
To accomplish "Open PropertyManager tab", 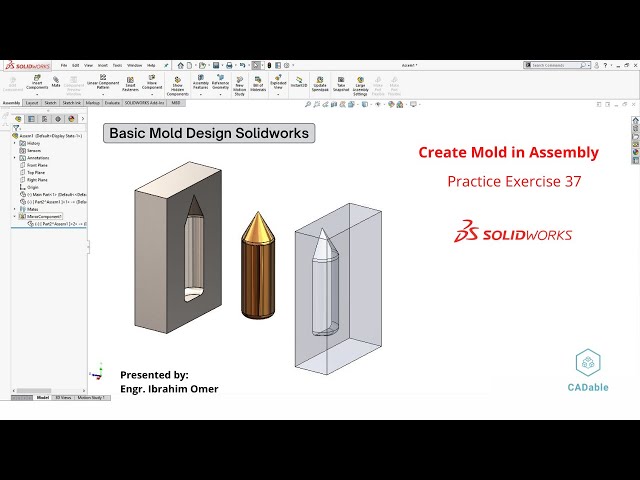I will tap(31, 119).
